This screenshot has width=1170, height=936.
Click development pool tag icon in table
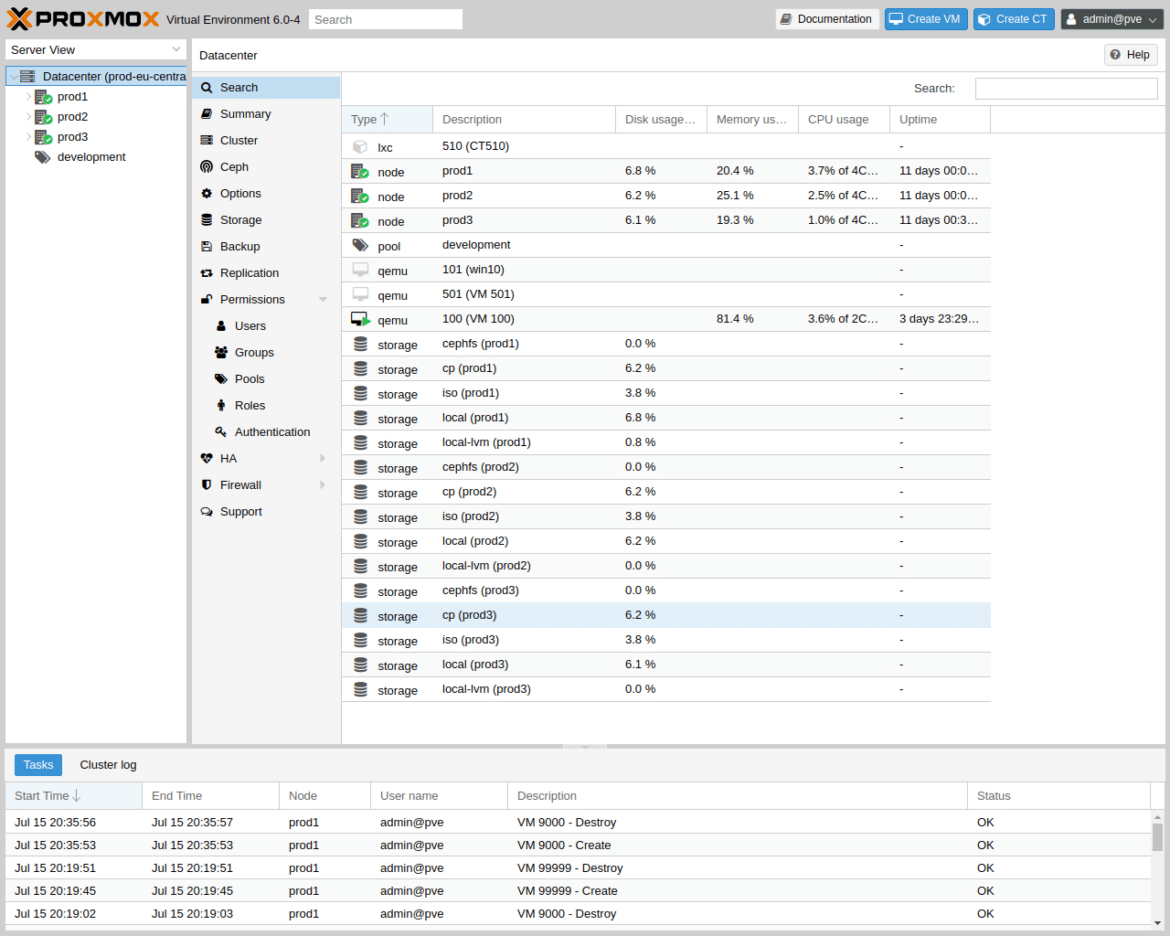(x=360, y=245)
